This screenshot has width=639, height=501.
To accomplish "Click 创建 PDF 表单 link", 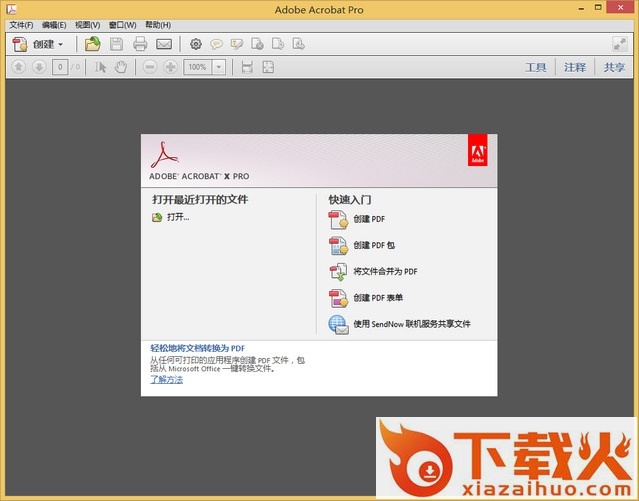I will point(378,298).
